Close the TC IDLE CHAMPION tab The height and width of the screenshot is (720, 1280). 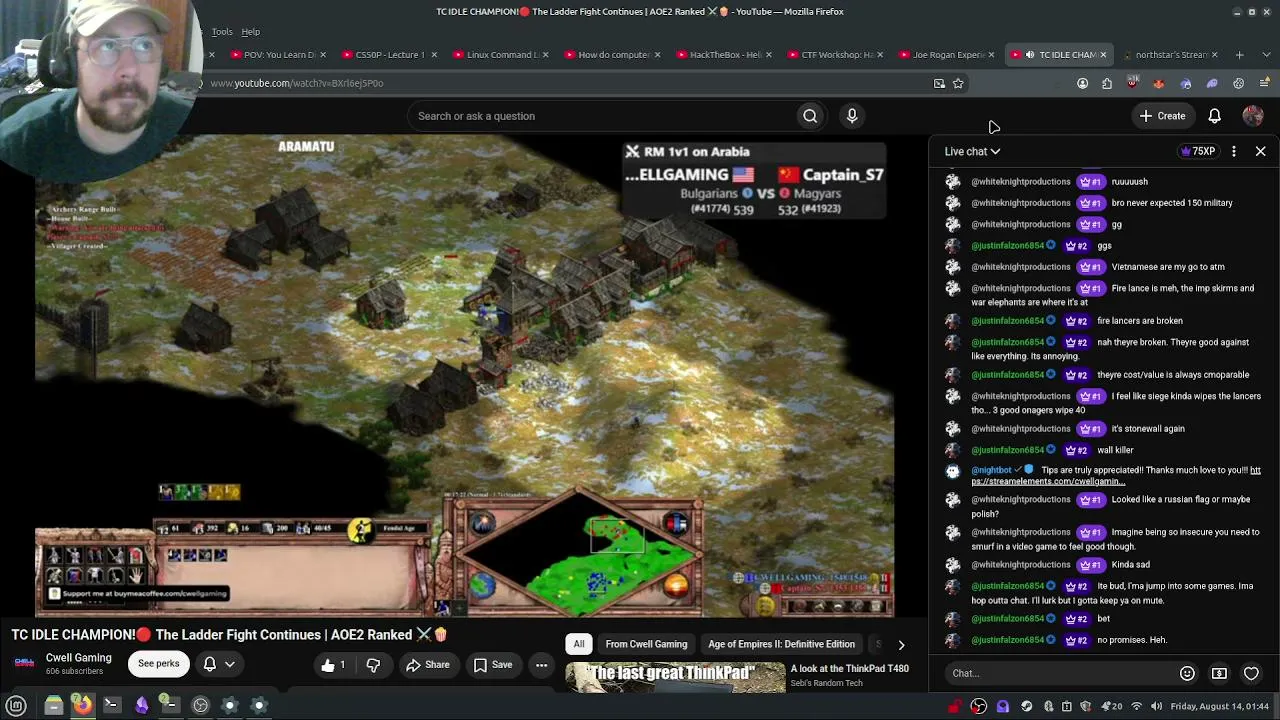[1103, 55]
